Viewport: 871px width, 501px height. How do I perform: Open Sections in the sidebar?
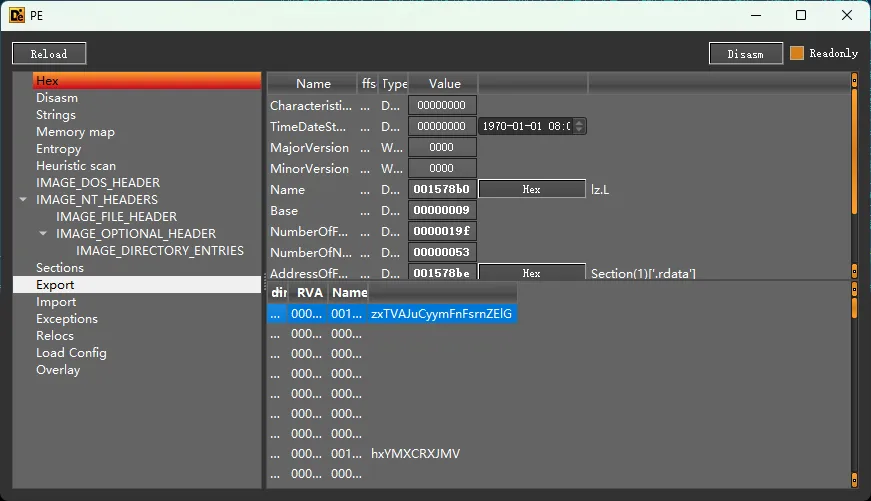coord(59,268)
